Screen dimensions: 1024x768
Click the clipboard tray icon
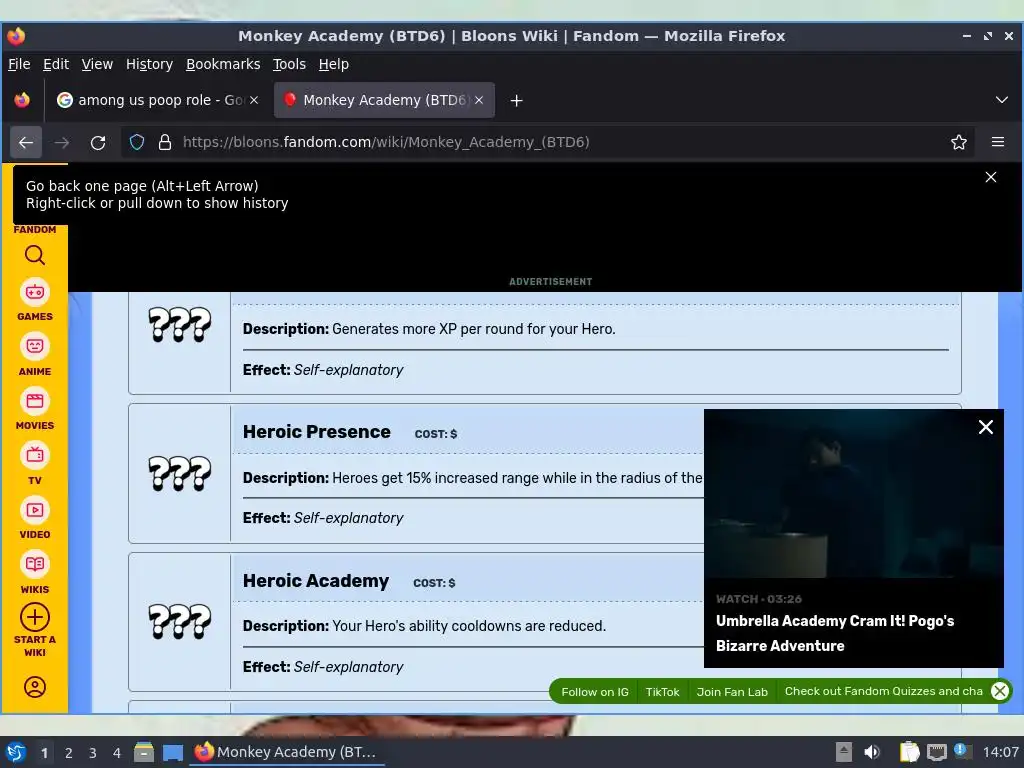909,752
